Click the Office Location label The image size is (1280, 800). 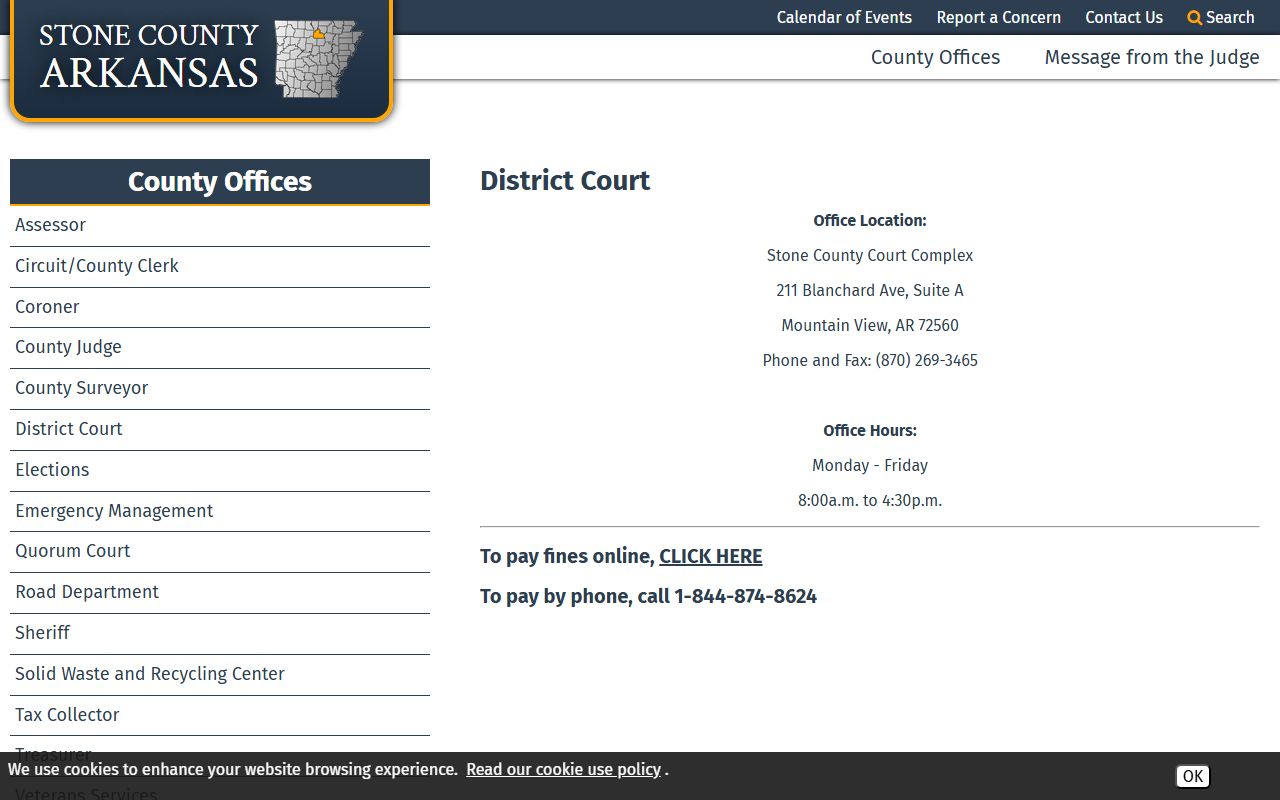870,220
